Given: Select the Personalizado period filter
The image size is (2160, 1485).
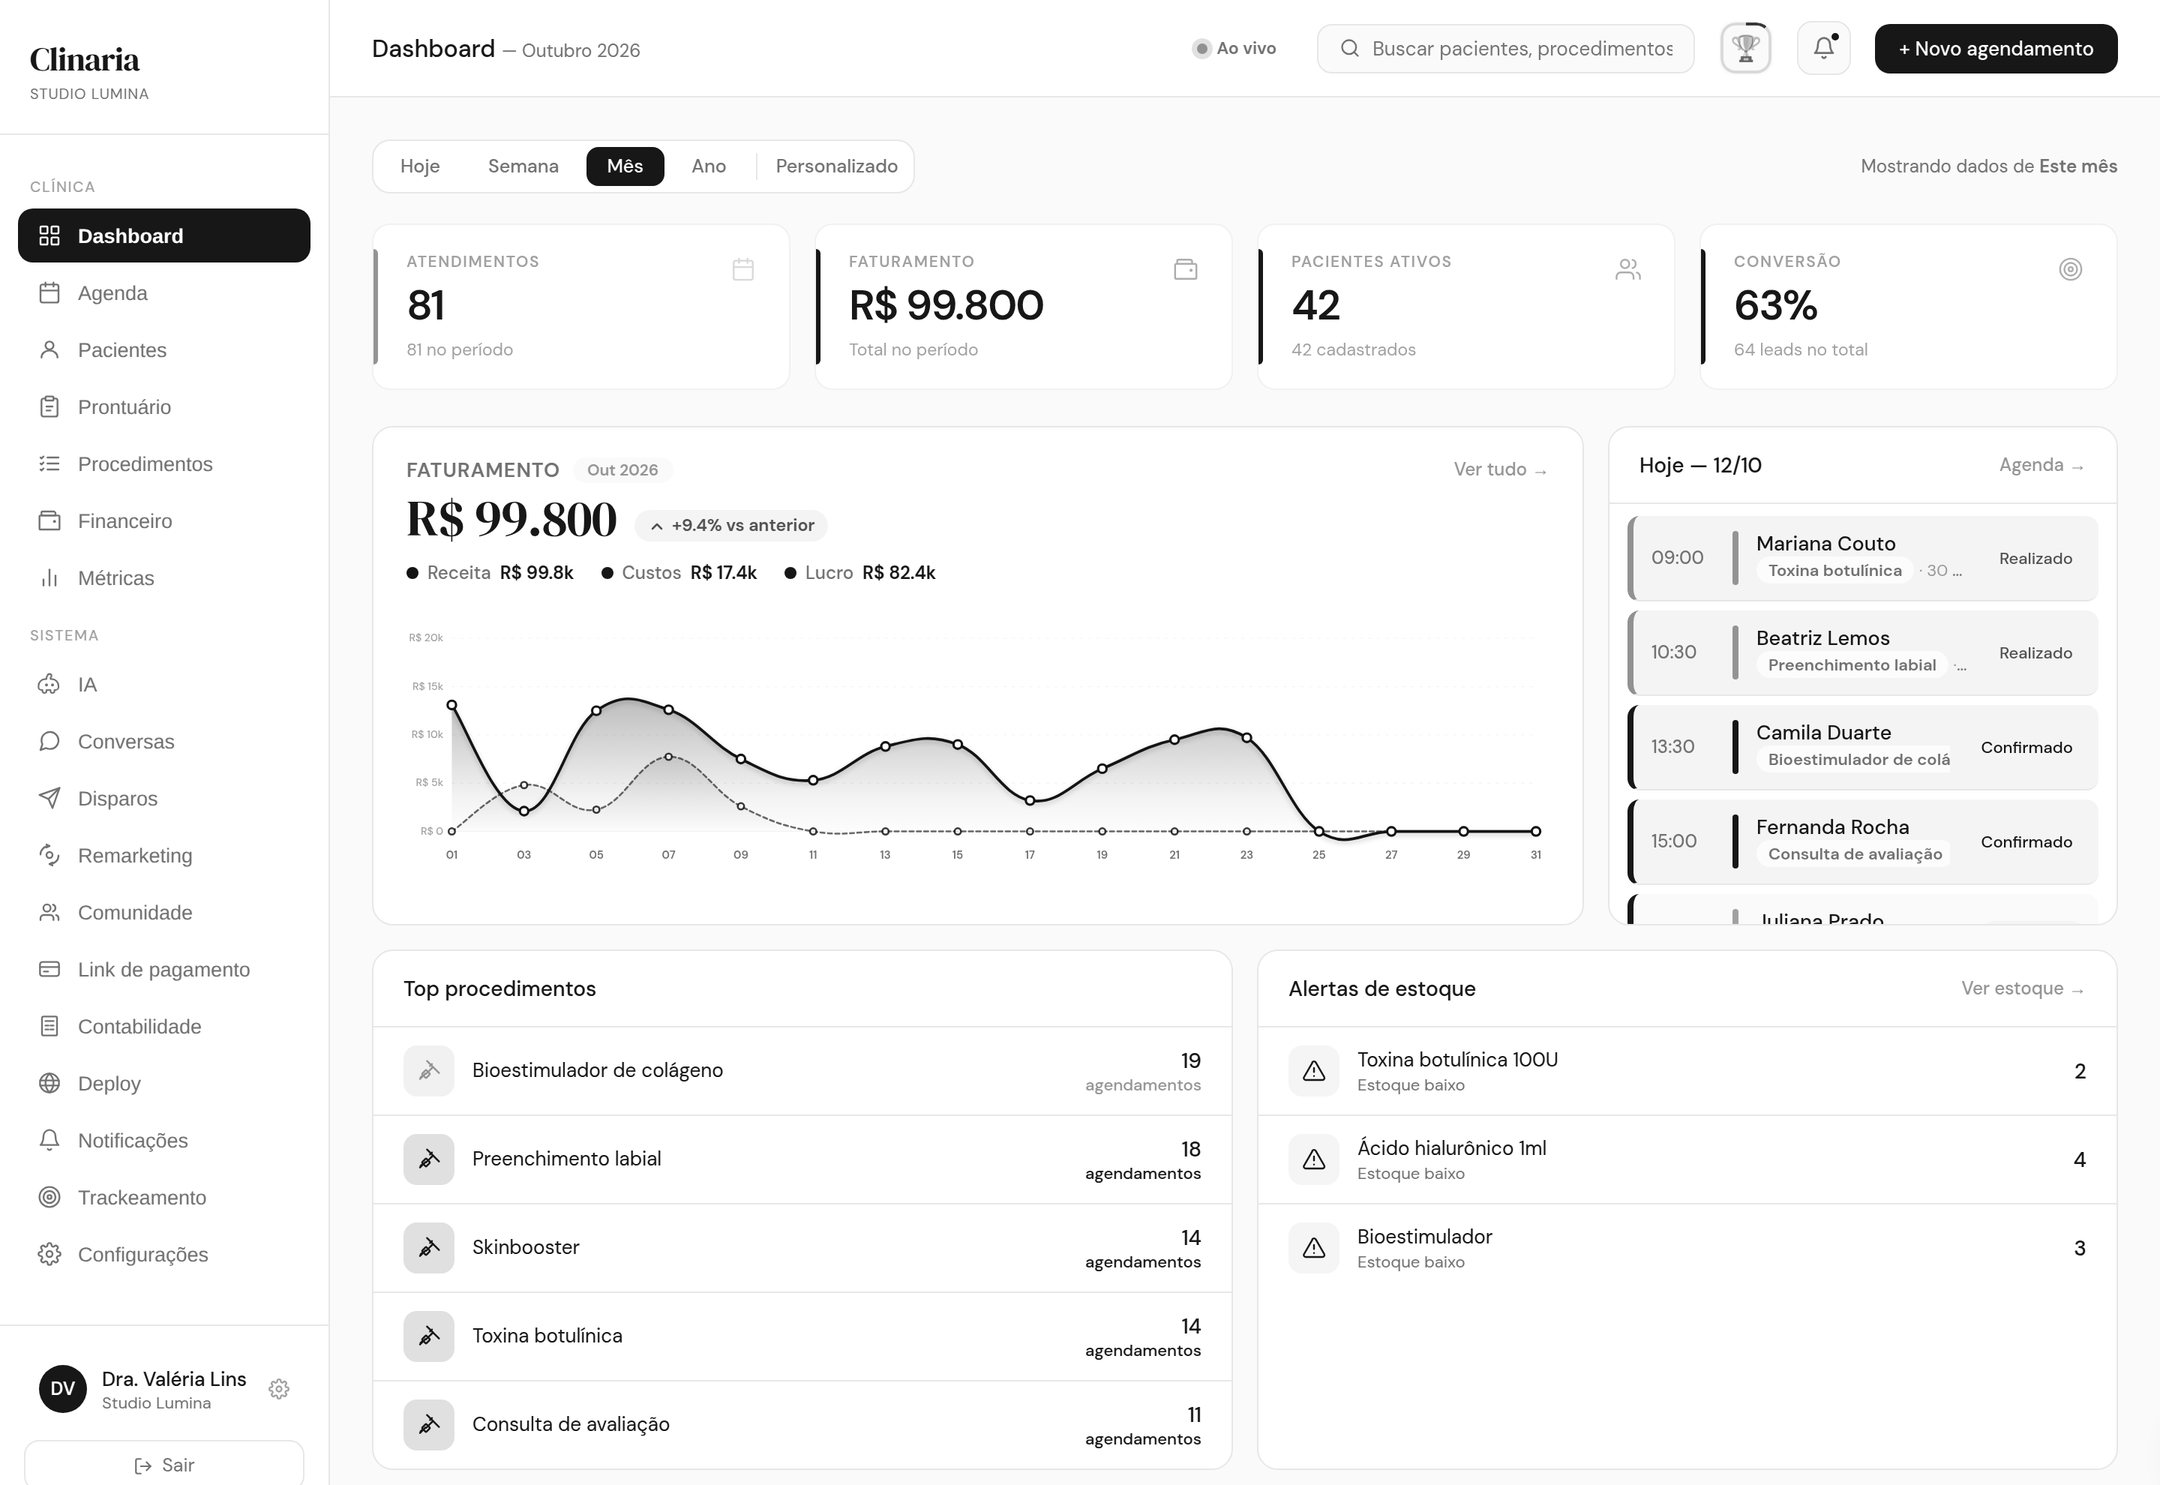Looking at the screenshot, I should point(836,166).
